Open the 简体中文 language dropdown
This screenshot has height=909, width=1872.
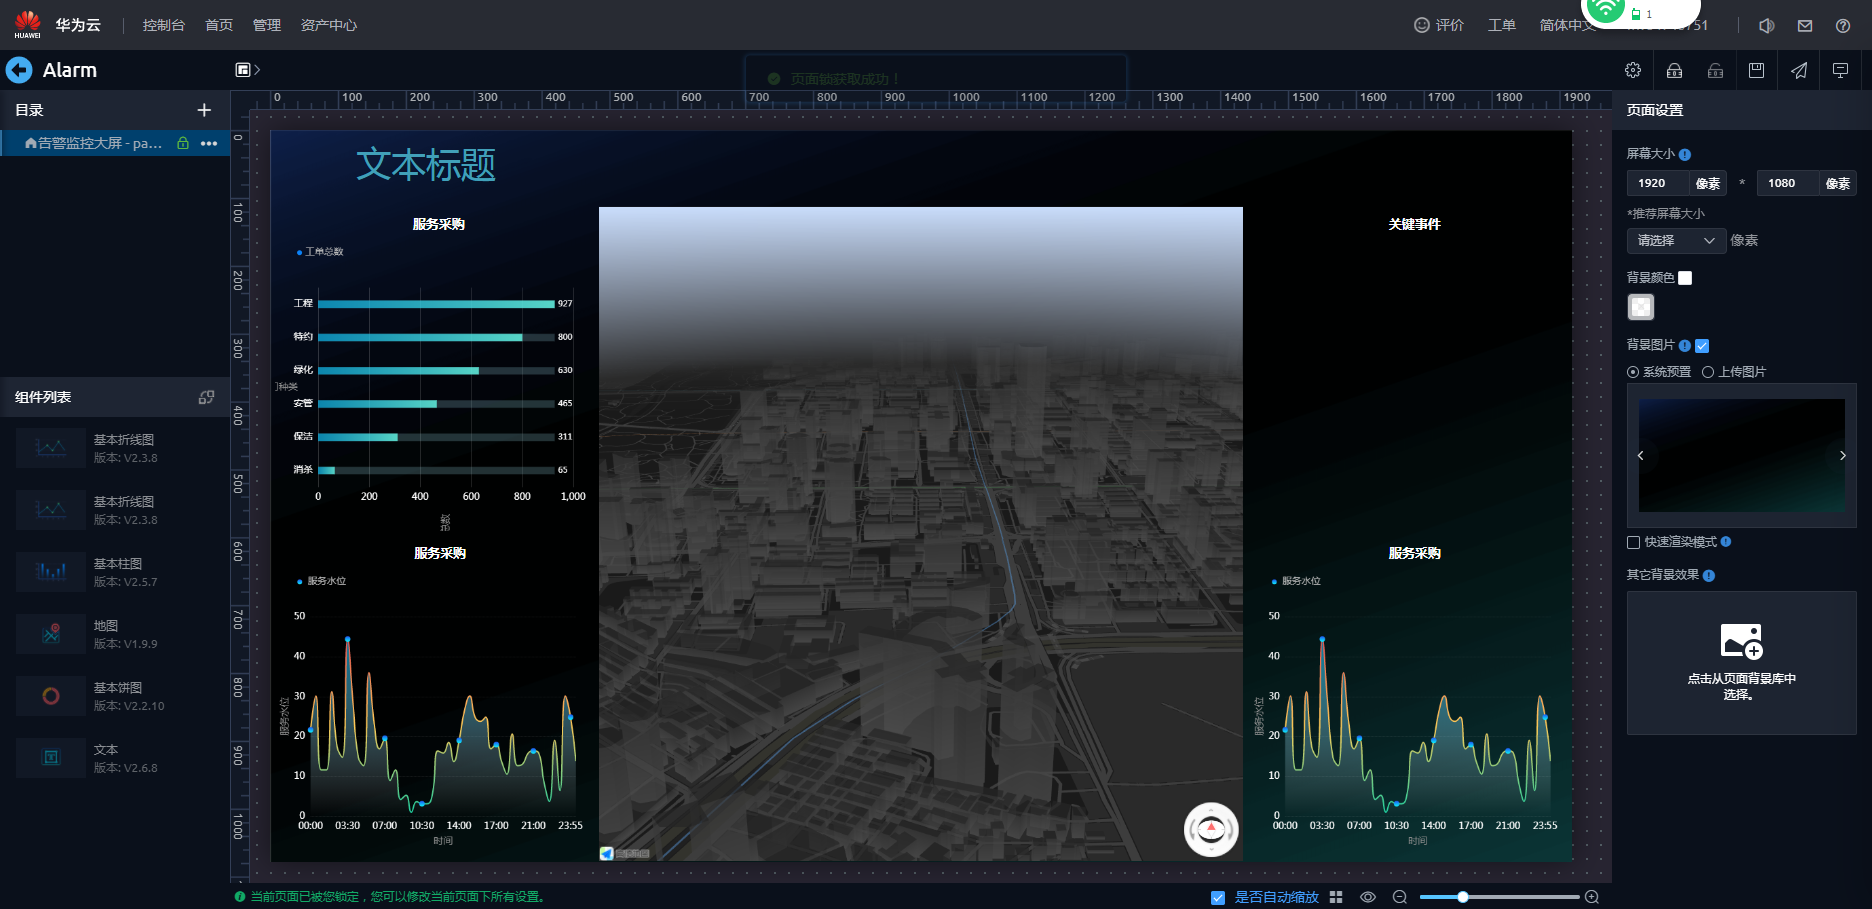pos(1566,25)
